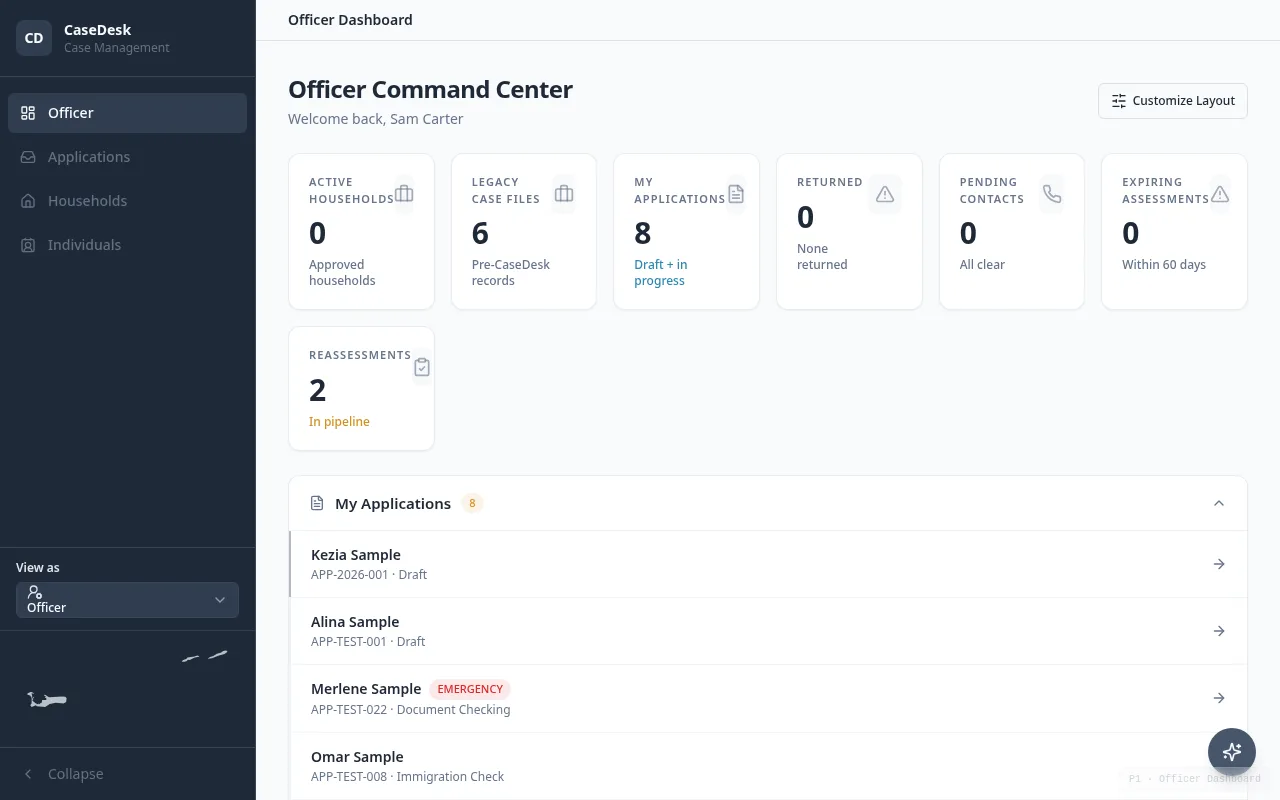1280x800 pixels.
Task: Click the EMERGENCY tag on Merlene Sample
Action: [x=470, y=689]
